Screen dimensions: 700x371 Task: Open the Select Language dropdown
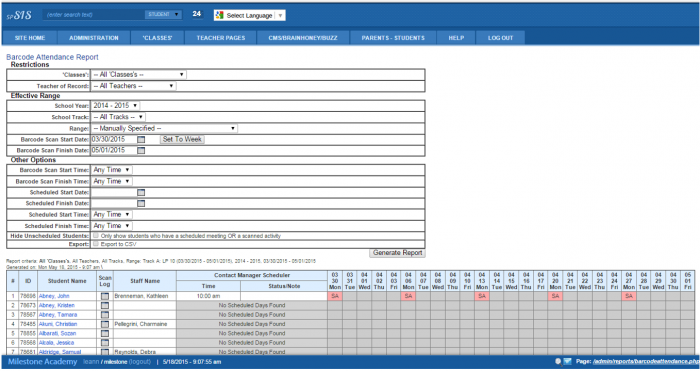[250, 15]
